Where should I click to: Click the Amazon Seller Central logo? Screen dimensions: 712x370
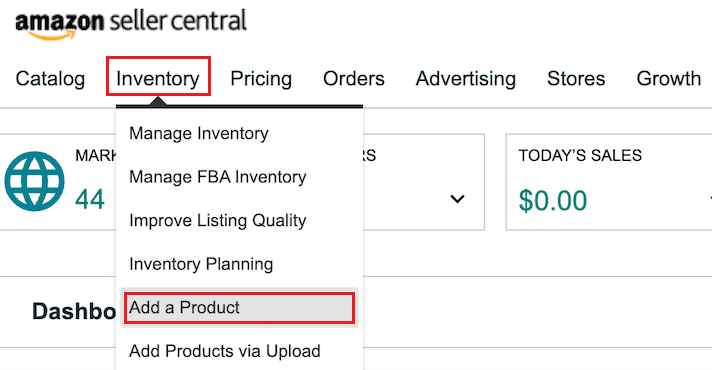pos(131,24)
